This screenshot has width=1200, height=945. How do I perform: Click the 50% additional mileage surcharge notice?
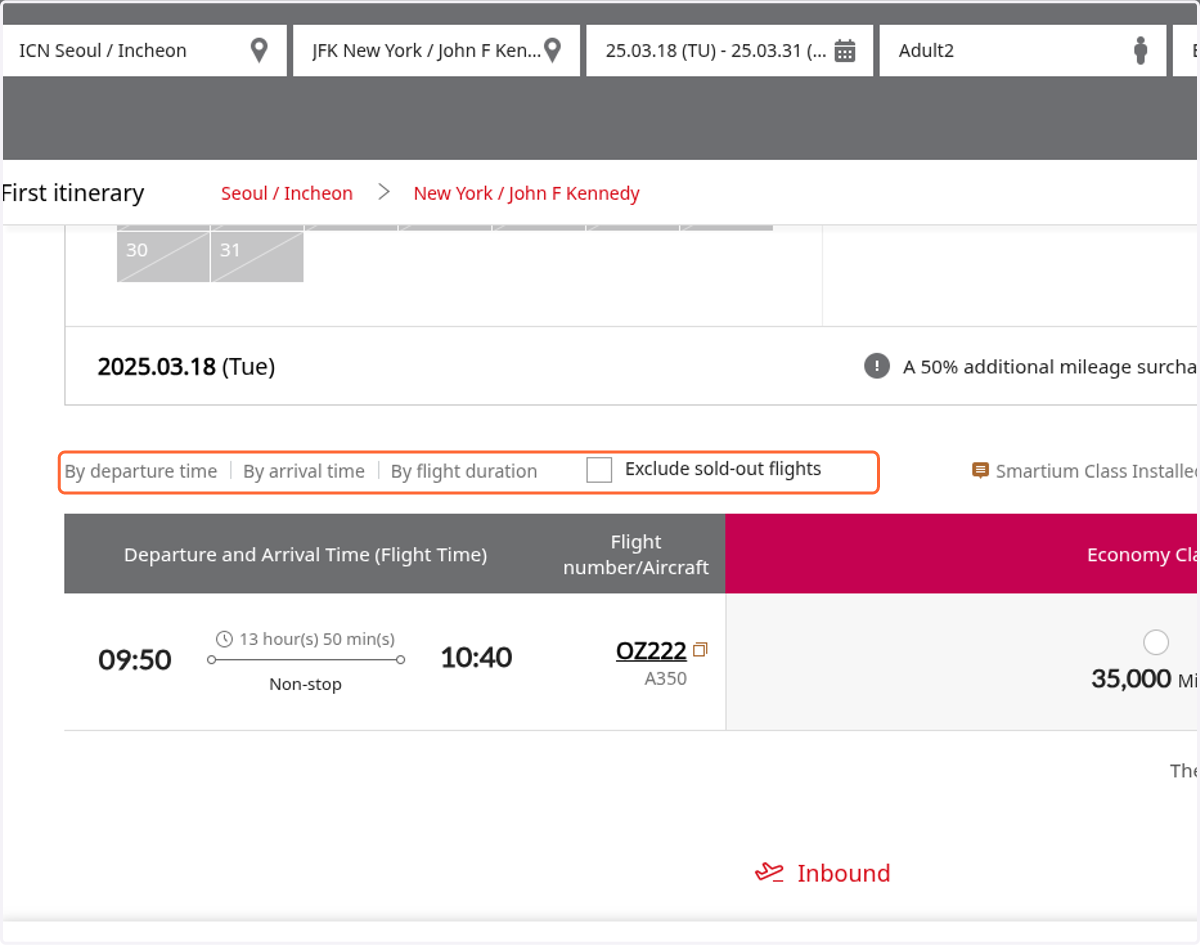(x=1051, y=367)
